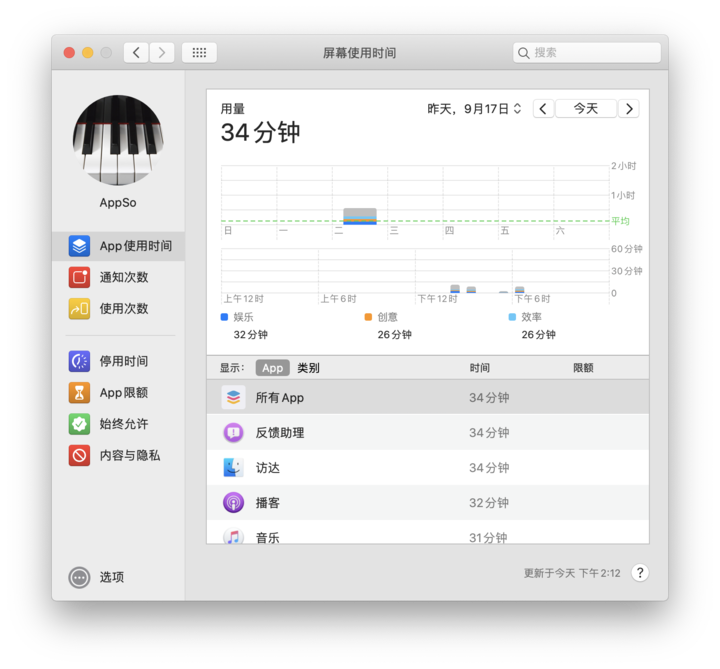Open 内容与隐私 settings
This screenshot has width=720, height=669.
[118, 455]
